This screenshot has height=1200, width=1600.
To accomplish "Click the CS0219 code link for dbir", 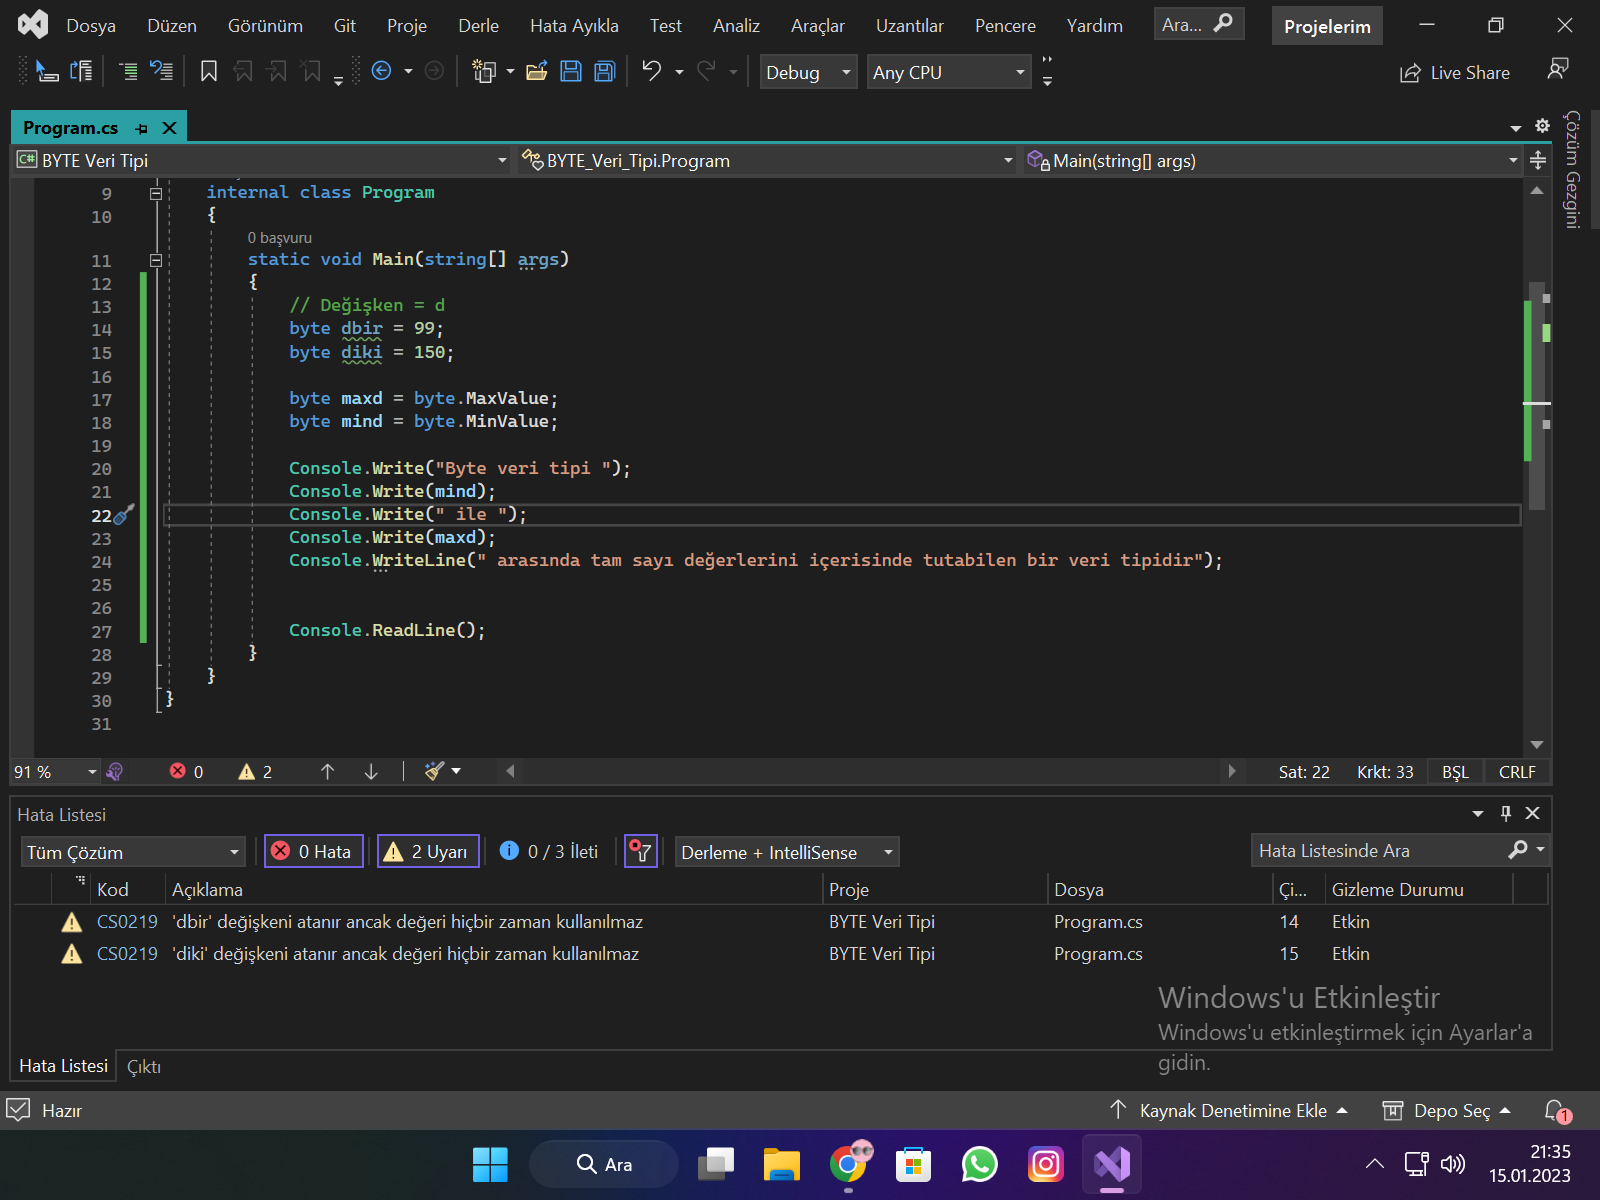I will pos(127,922).
